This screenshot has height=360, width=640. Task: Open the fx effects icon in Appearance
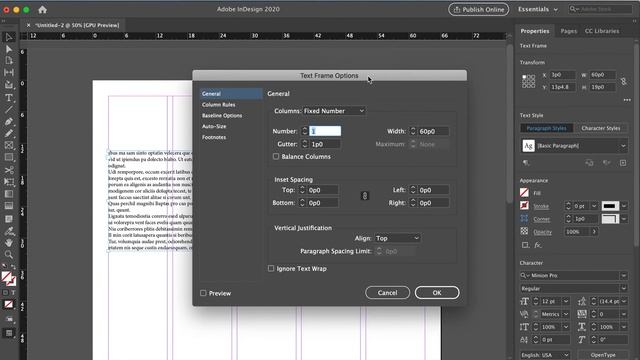click(x=538, y=245)
